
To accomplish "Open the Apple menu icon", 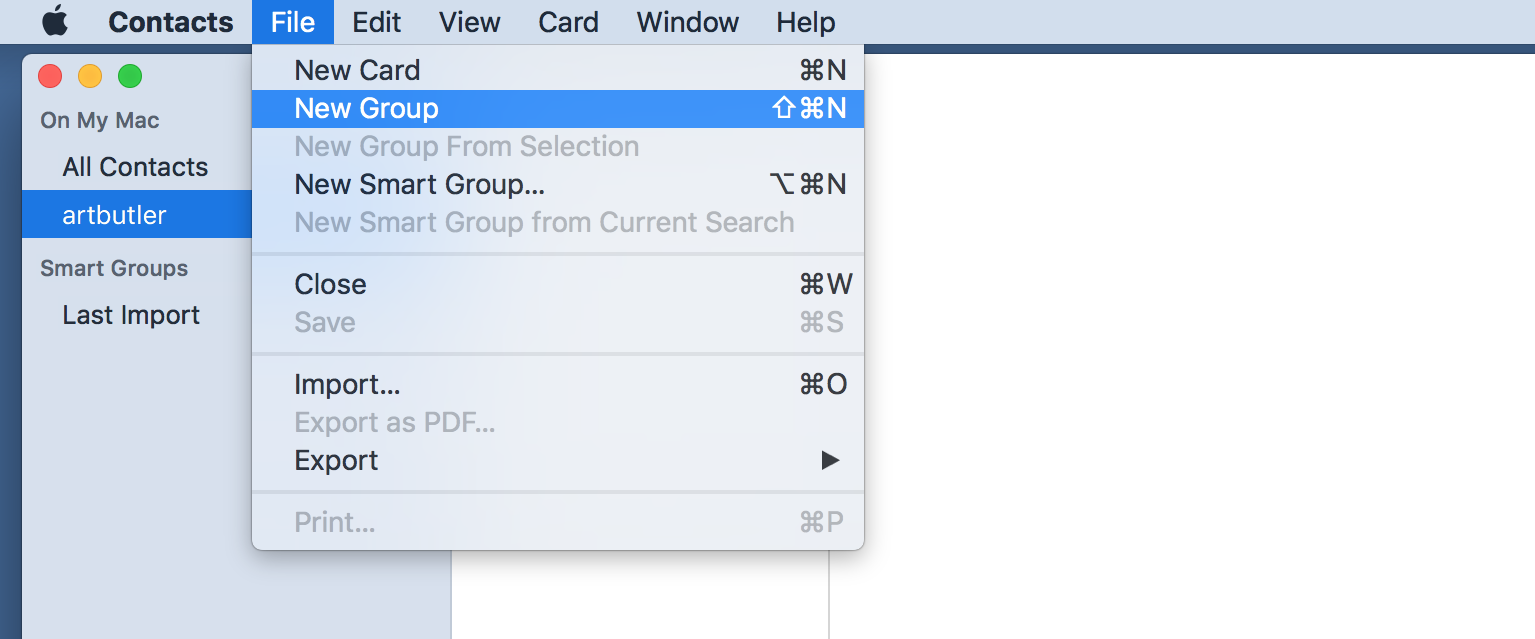I will pyautogui.click(x=55, y=21).
